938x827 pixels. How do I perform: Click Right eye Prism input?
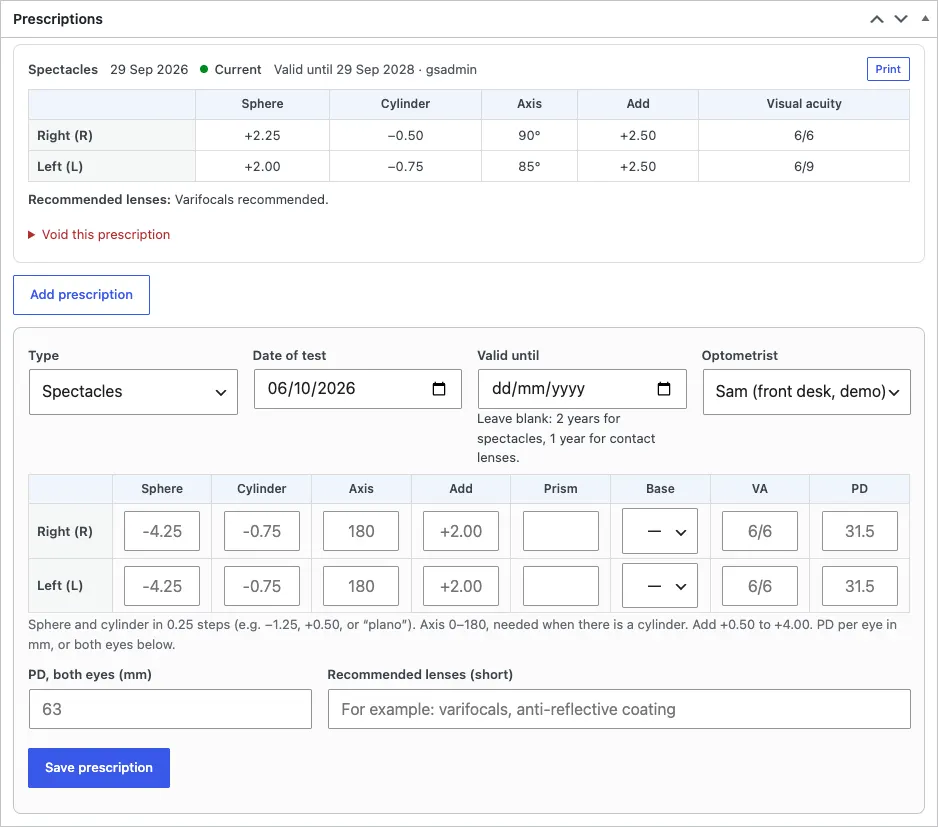(x=561, y=531)
